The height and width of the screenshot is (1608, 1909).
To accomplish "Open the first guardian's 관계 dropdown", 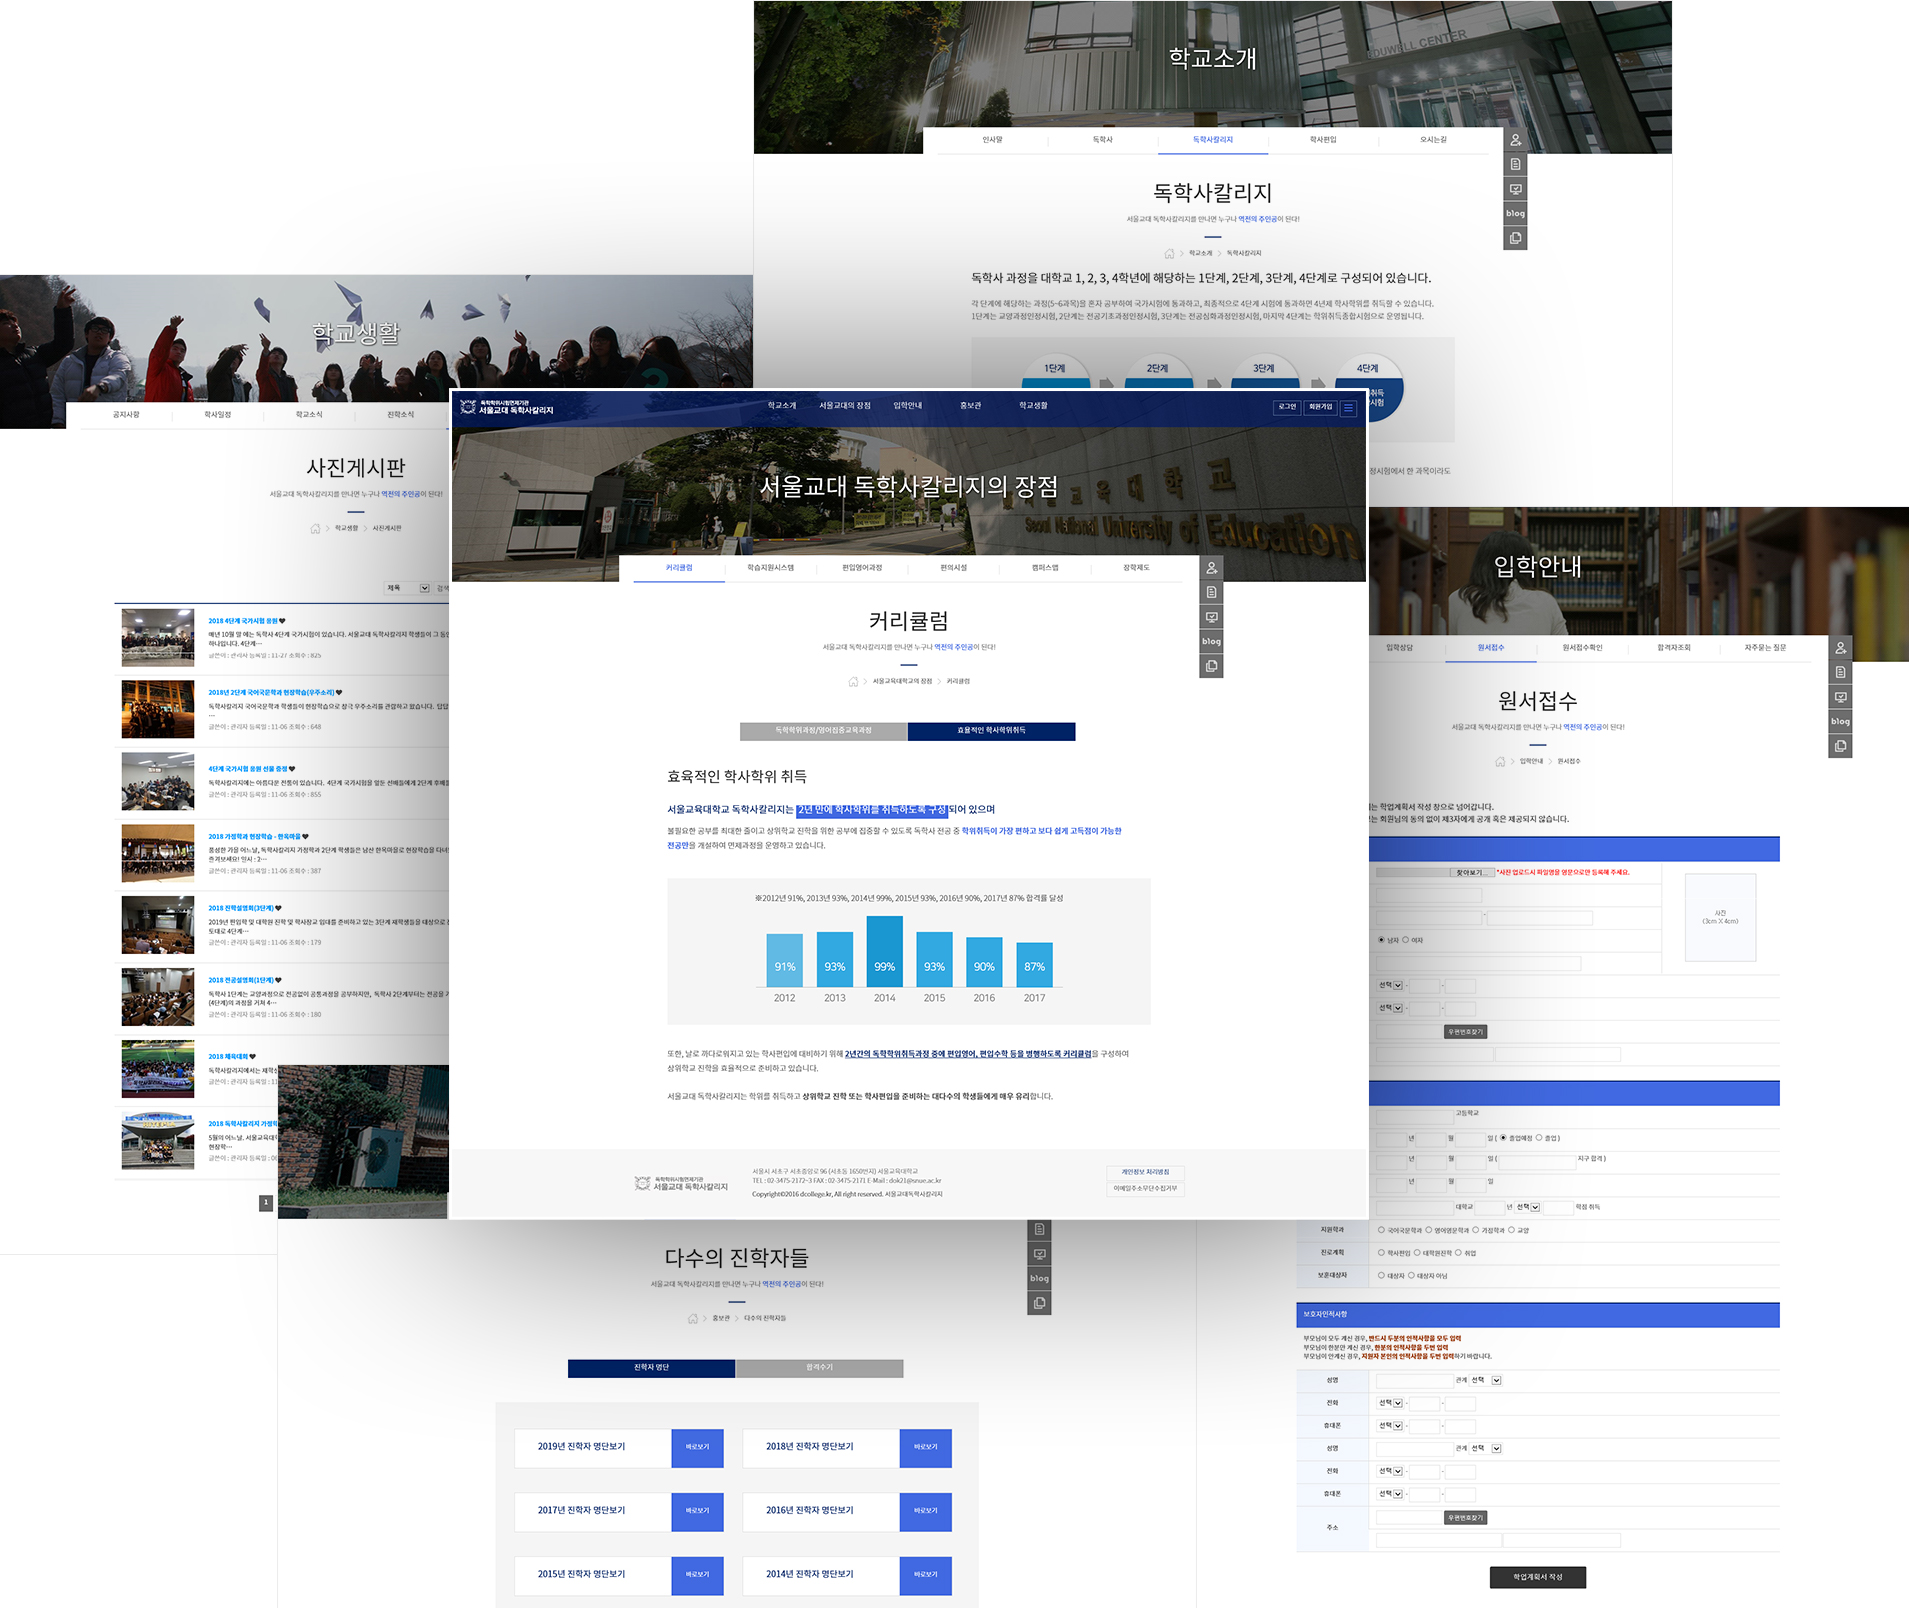I will [1486, 1380].
